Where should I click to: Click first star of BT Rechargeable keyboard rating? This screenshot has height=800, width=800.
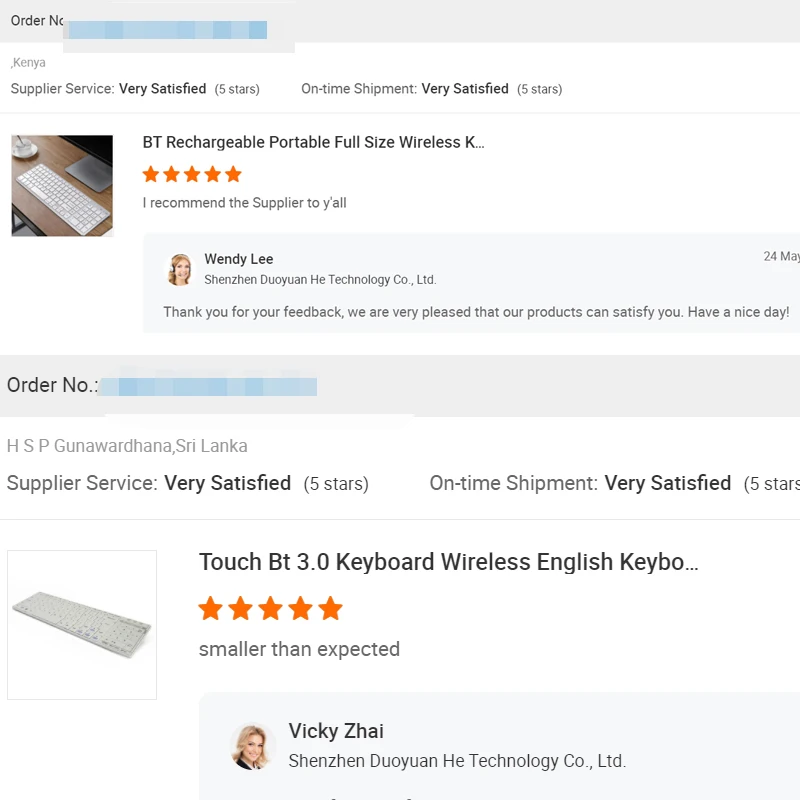pyautogui.click(x=151, y=175)
